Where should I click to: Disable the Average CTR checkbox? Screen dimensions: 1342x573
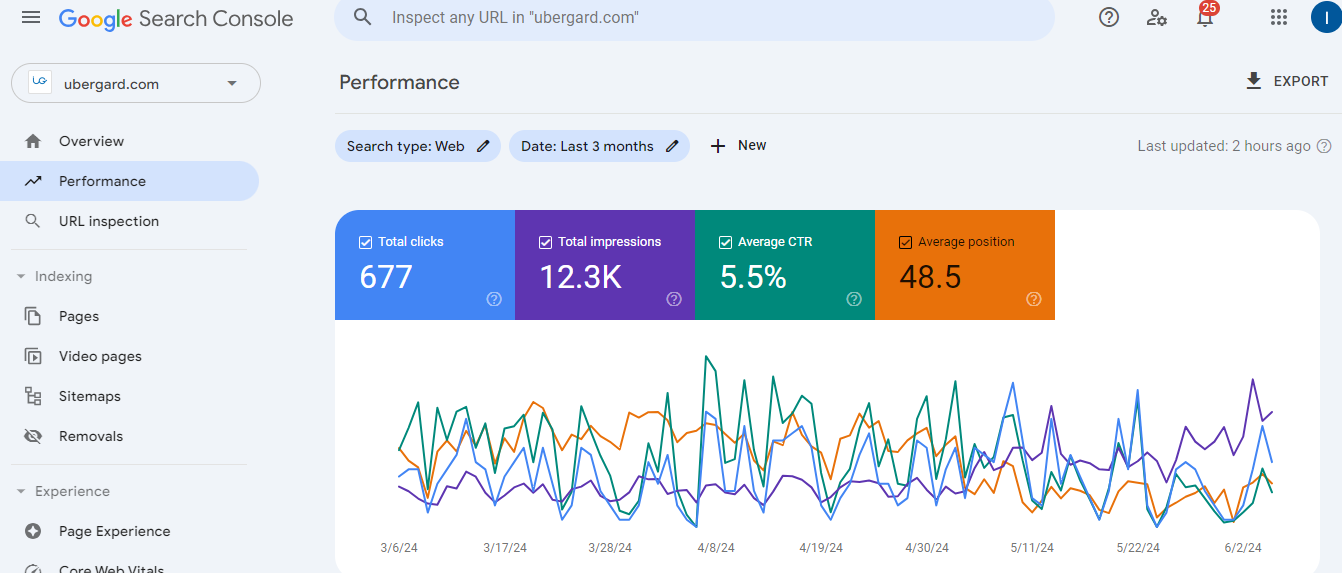pyautogui.click(x=725, y=242)
